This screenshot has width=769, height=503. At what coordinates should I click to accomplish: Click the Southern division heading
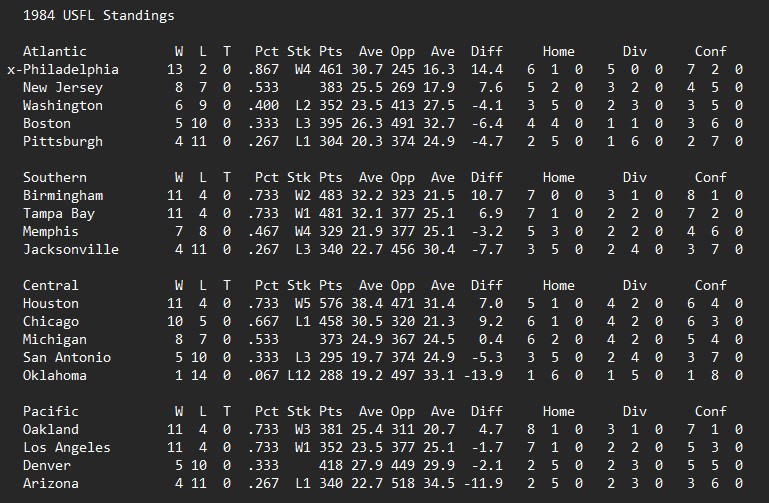54,177
